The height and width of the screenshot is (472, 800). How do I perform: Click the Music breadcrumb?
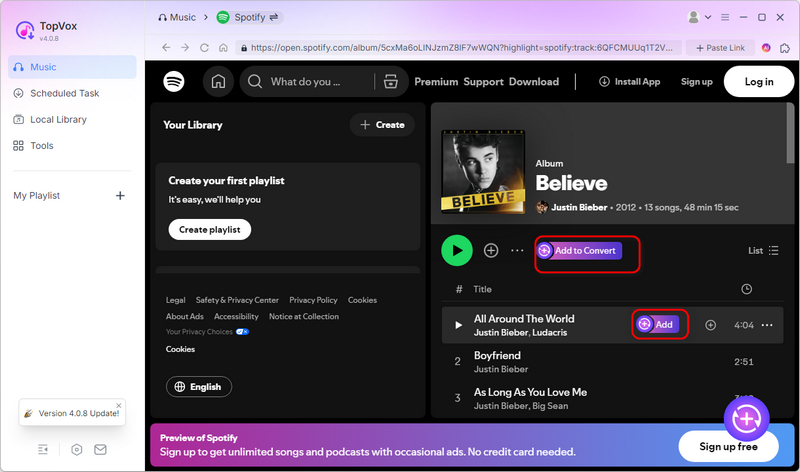pos(177,17)
